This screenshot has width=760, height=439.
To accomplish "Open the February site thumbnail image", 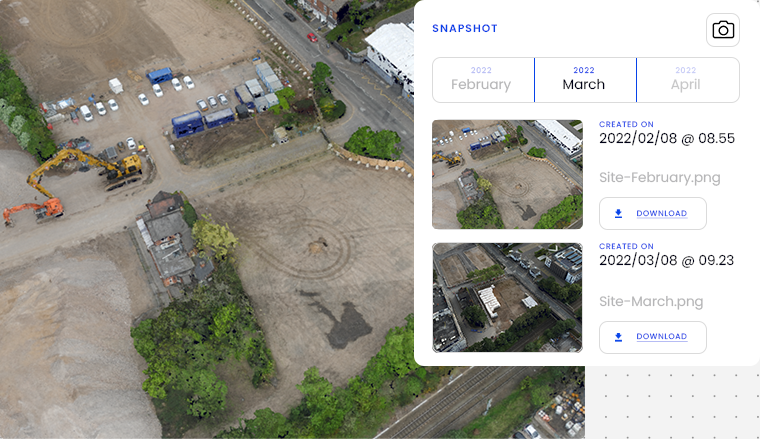I will coord(507,174).
